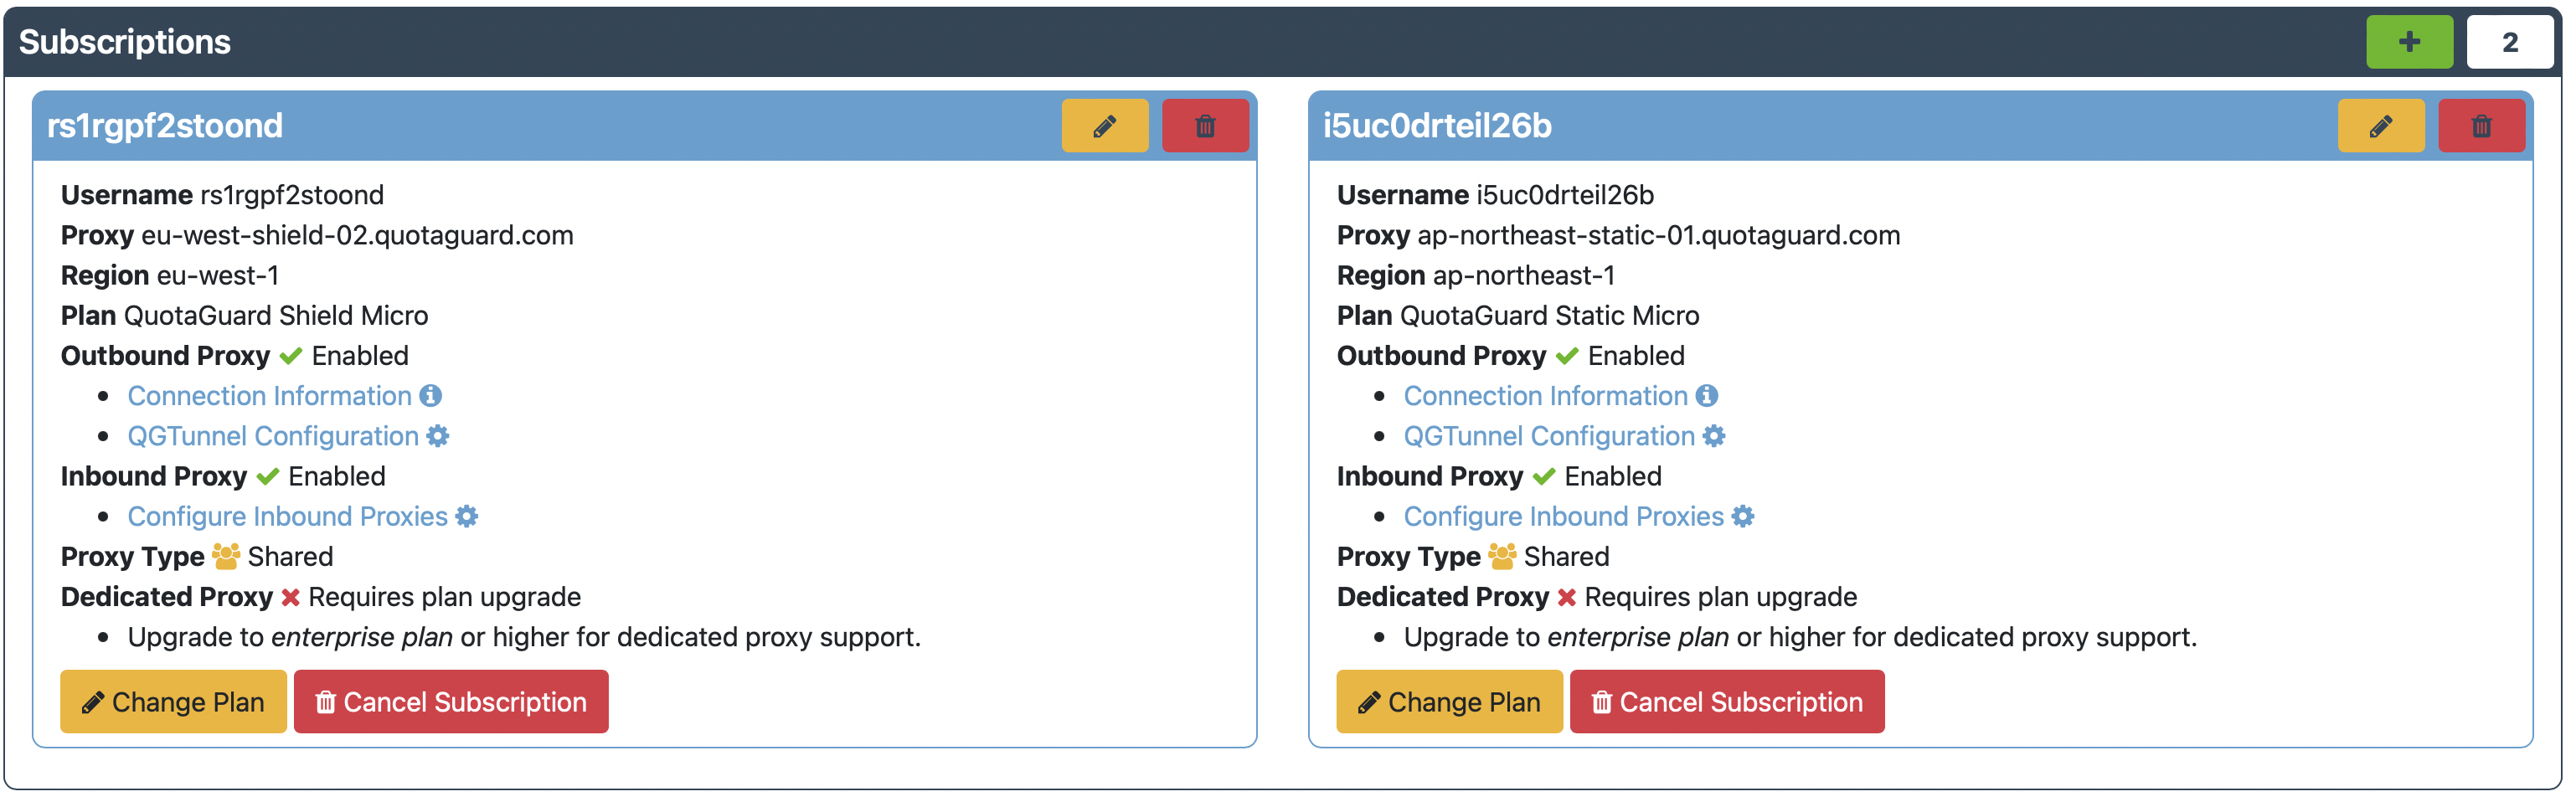This screenshot has height=807, width=2576.
Task: Open Connection Information link for rs1rgpf2stoond
Action: coord(269,396)
